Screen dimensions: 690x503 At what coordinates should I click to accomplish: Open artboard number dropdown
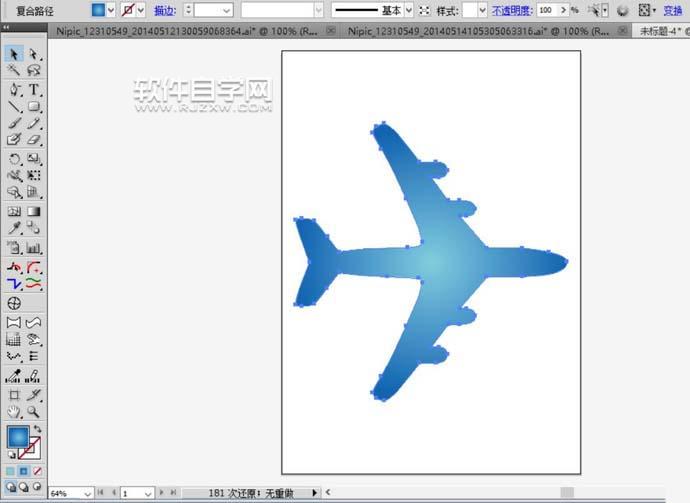[x=148, y=494]
